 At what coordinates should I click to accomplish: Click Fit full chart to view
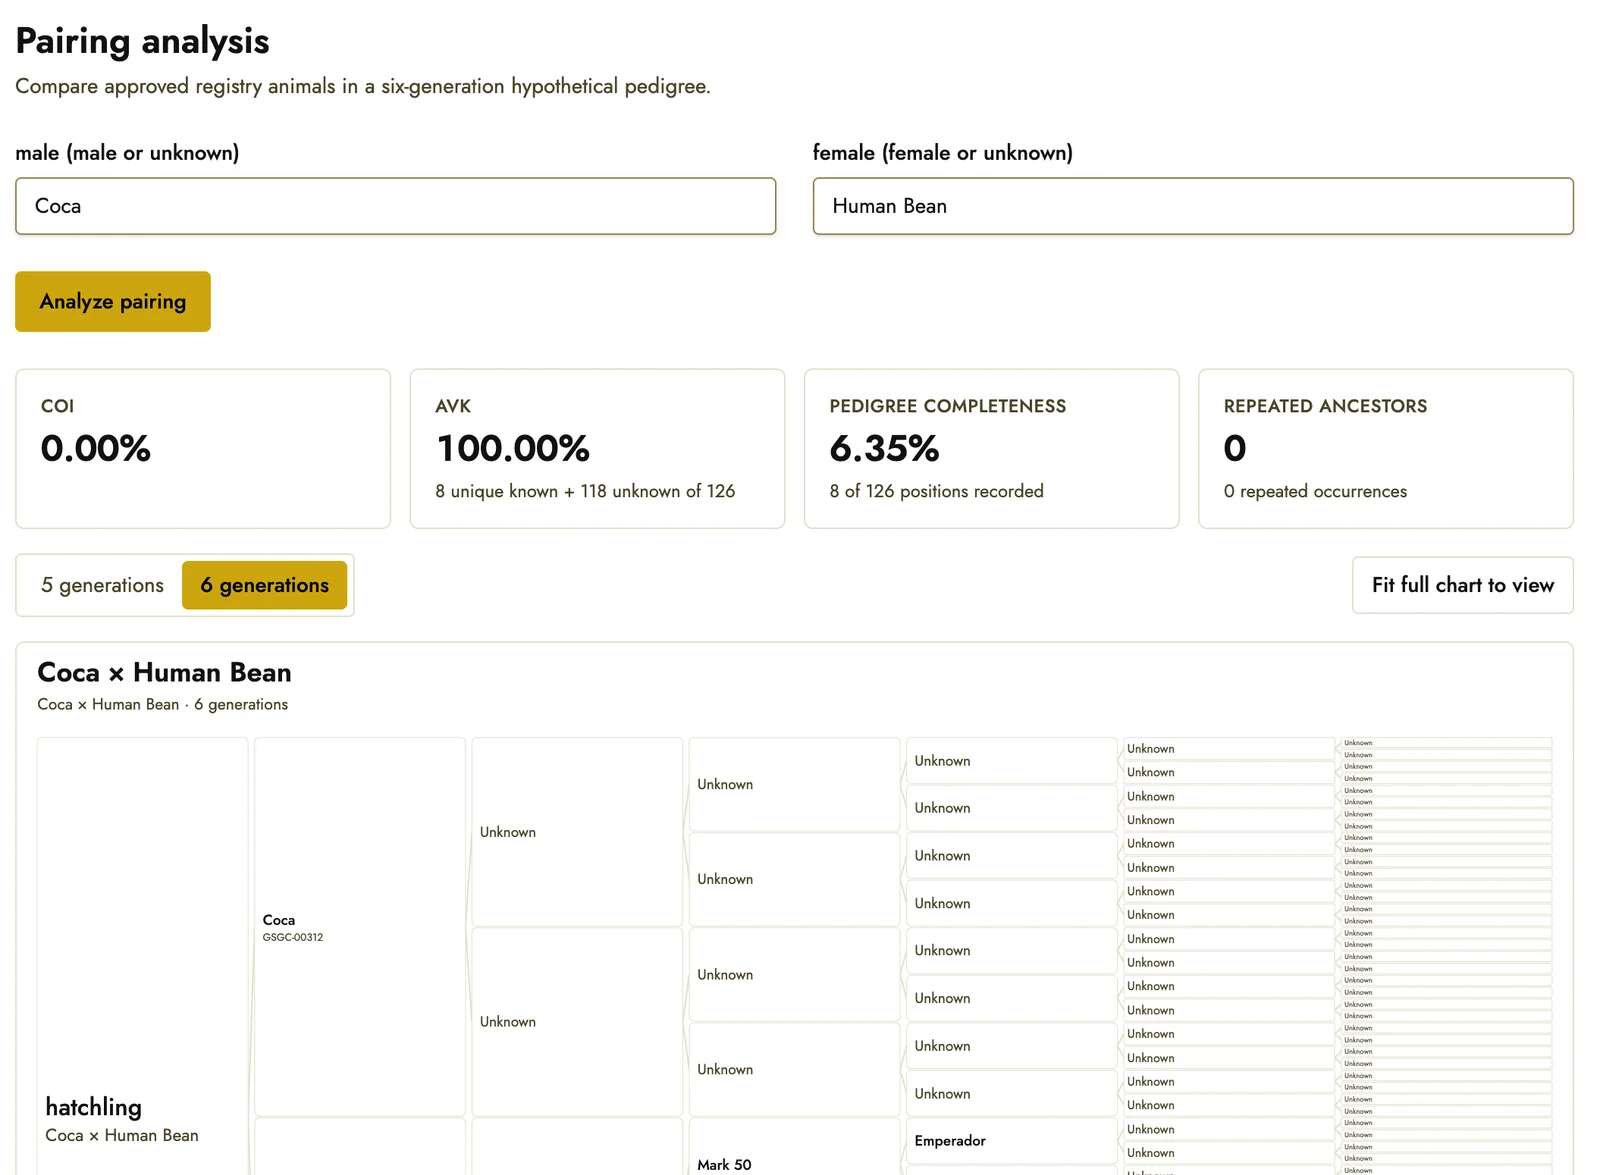(1463, 585)
